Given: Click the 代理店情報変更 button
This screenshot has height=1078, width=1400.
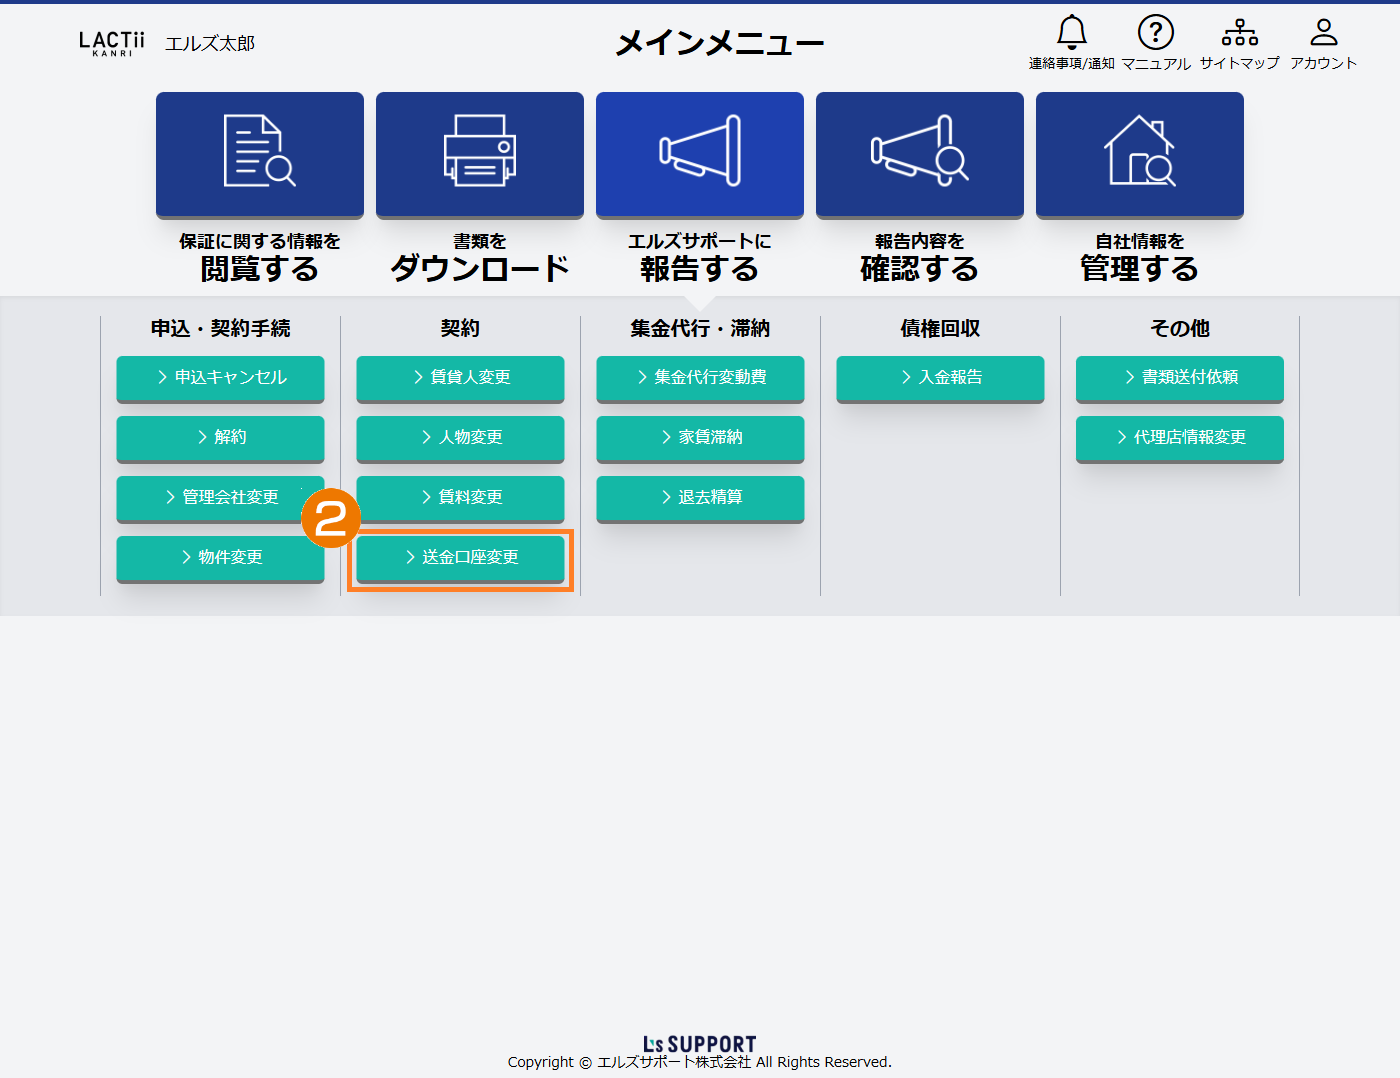Looking at the screenshot, I should pyautogui.click(x=1180, y=438).
